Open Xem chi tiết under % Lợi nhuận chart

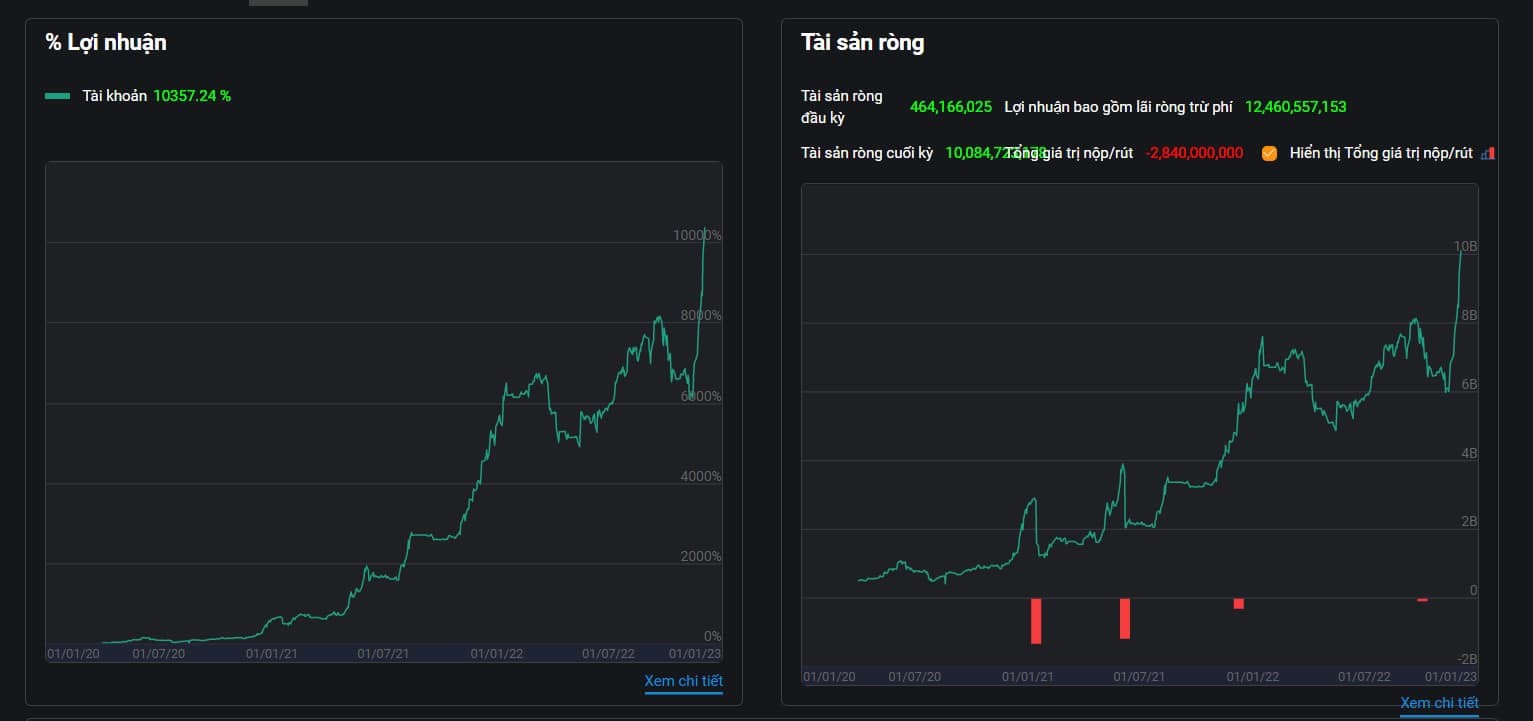[683, 681]
